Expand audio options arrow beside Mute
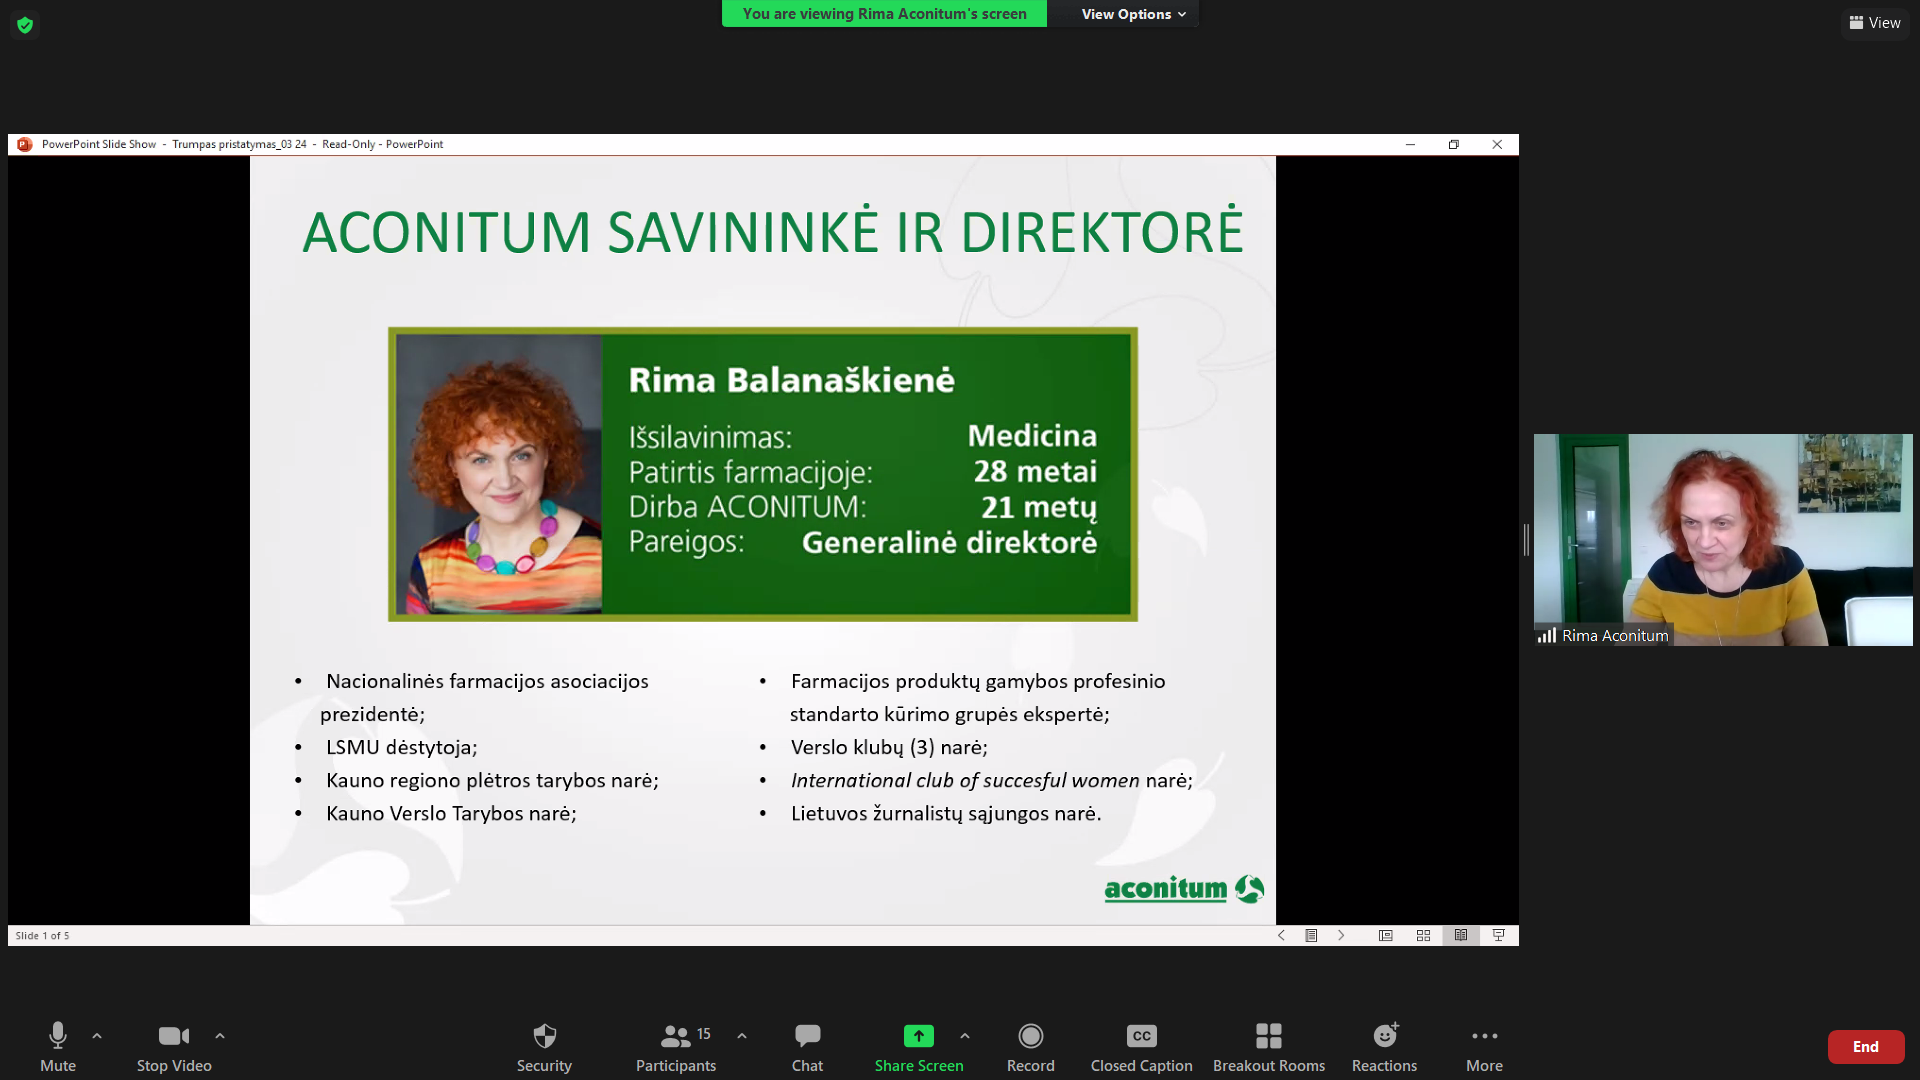 click(97, 1036)
